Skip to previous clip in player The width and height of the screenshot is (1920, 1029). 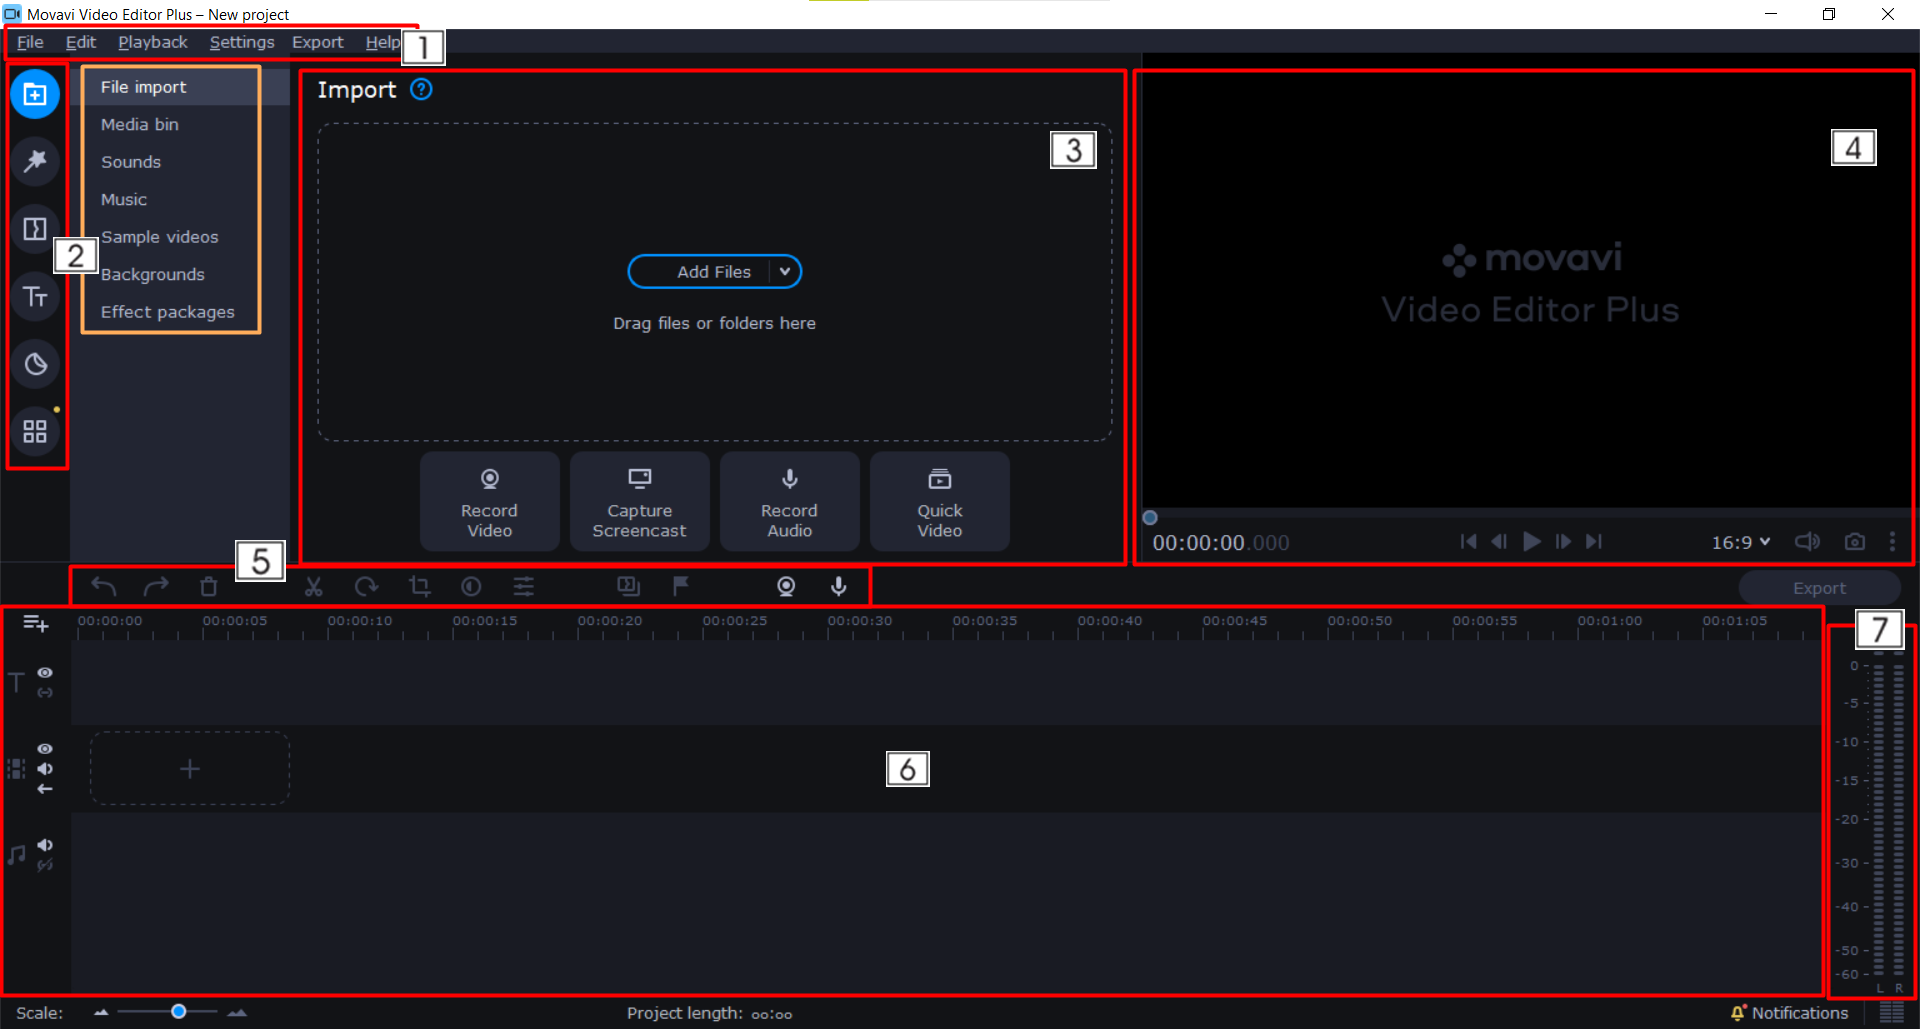tap(1468, 541)
